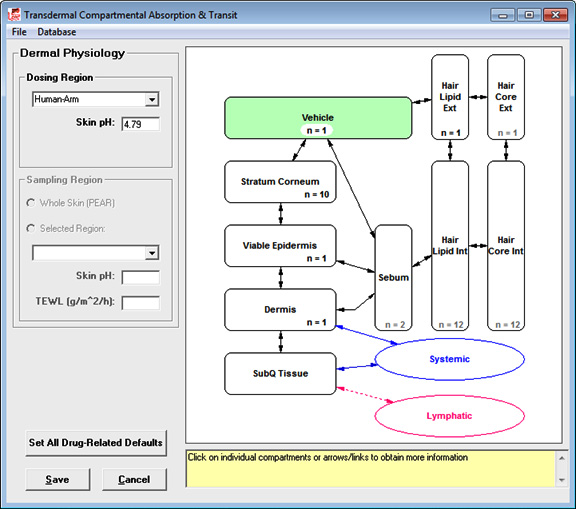The height and width of the screenshot is (509, 576).
Task: Click the n = 12 label in Hair Lipid Int
Action: 451,325
